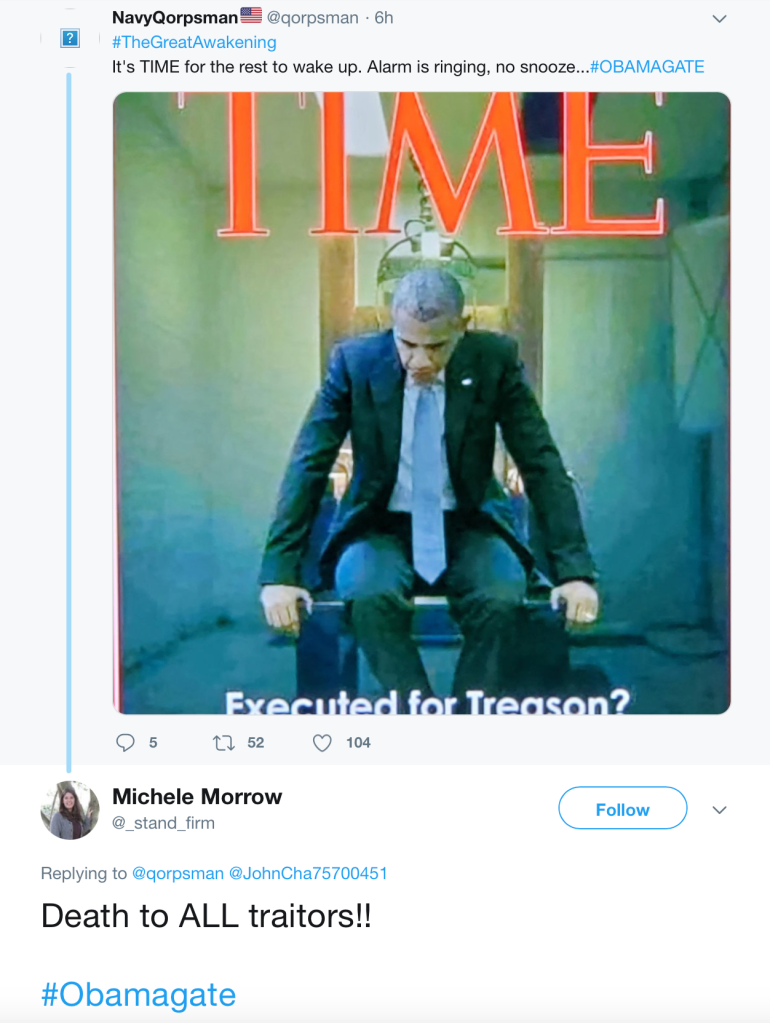This screenshot has width=770, height=1023.
Task: Like the tweet with the heart icon
Action: [x=322, y=742]
